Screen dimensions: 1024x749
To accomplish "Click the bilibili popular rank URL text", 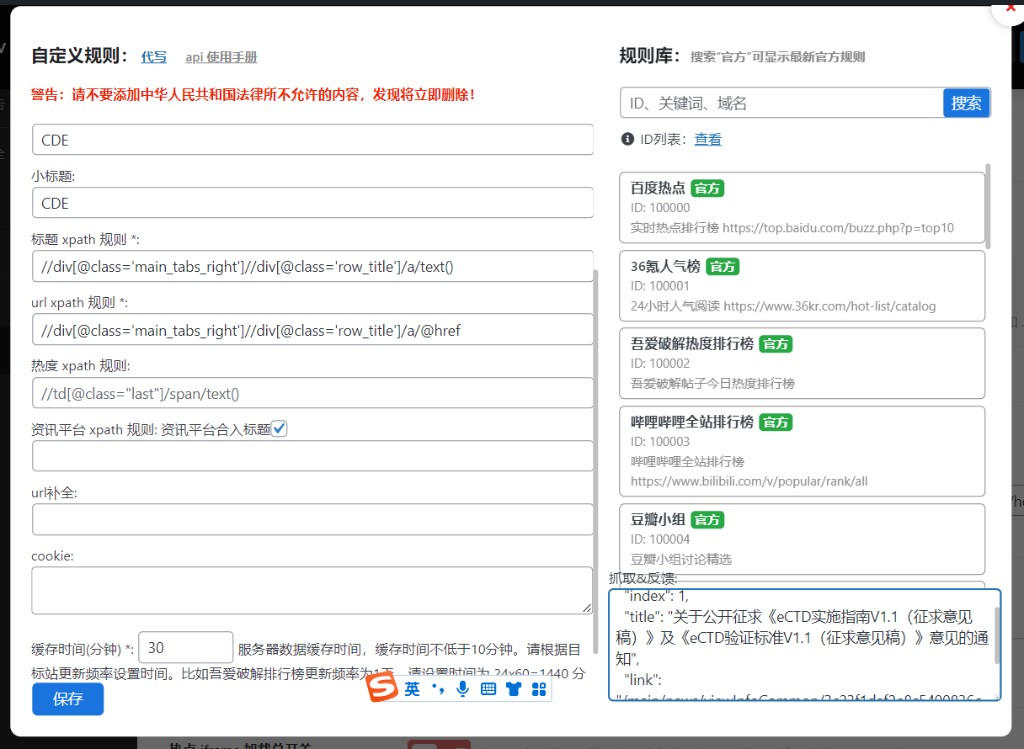I will coord(749,481).
